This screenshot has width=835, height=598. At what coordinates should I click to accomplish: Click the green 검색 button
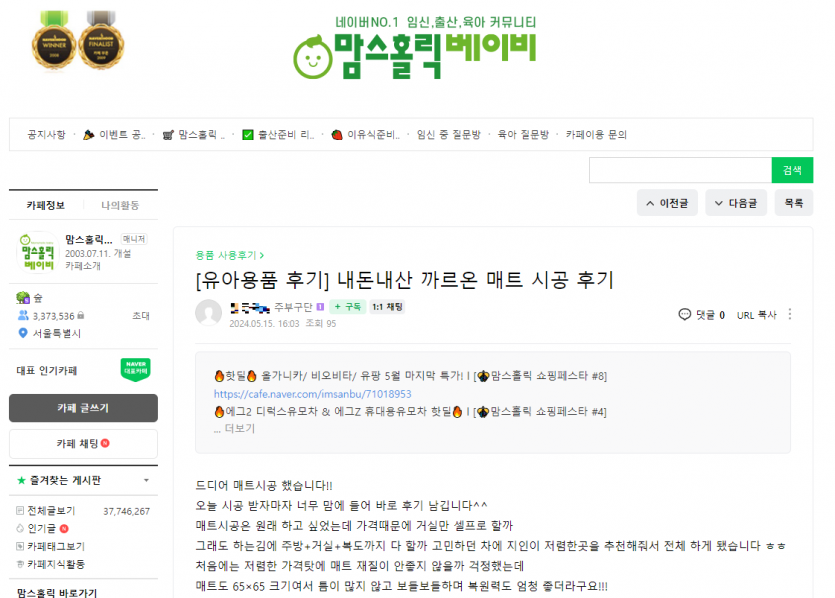click(792, 170)
